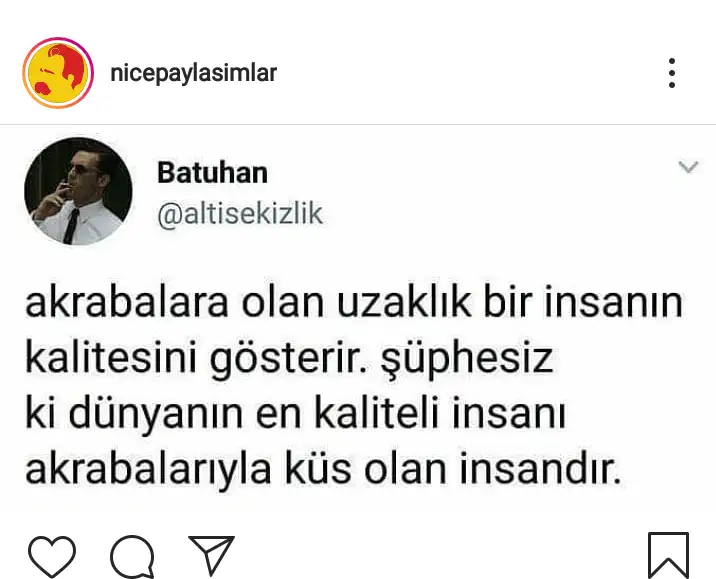Screen dimensions: 716x579
Task: Click the word 'akrabalara' at the tweet start
Action: (126, 302)
